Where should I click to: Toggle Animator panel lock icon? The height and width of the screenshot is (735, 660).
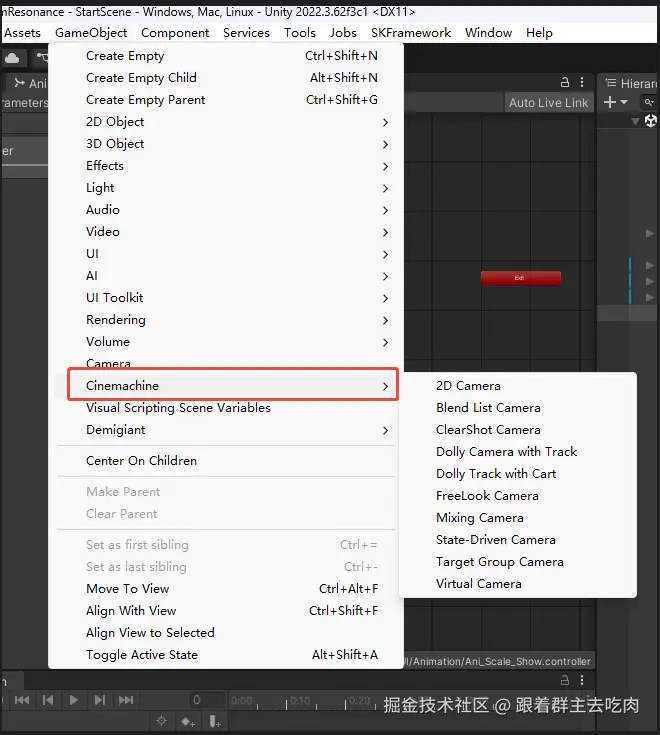coord(565,82)
